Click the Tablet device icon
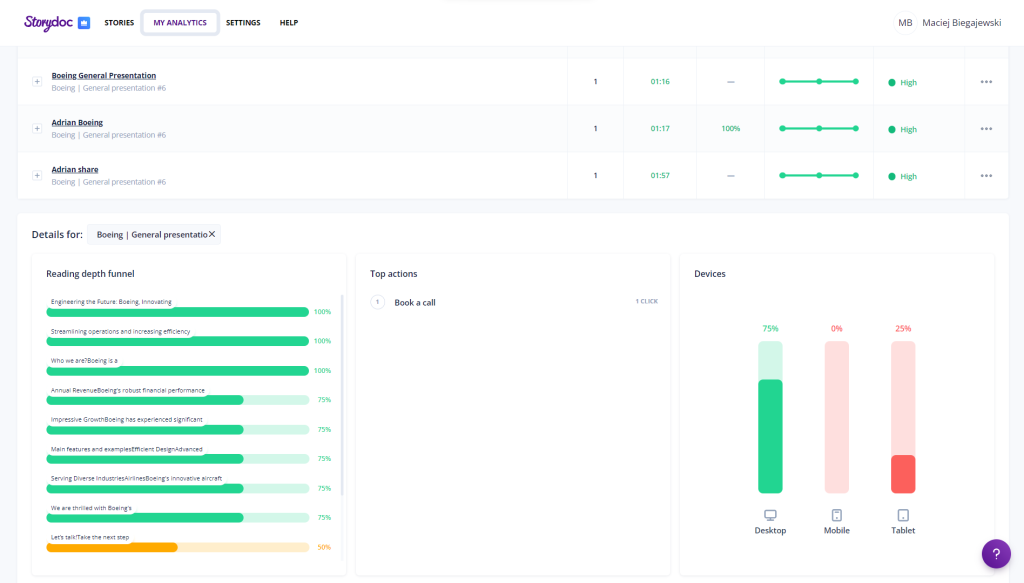Viewport: 1024px width, 583px height. click(x=903, y=515)
